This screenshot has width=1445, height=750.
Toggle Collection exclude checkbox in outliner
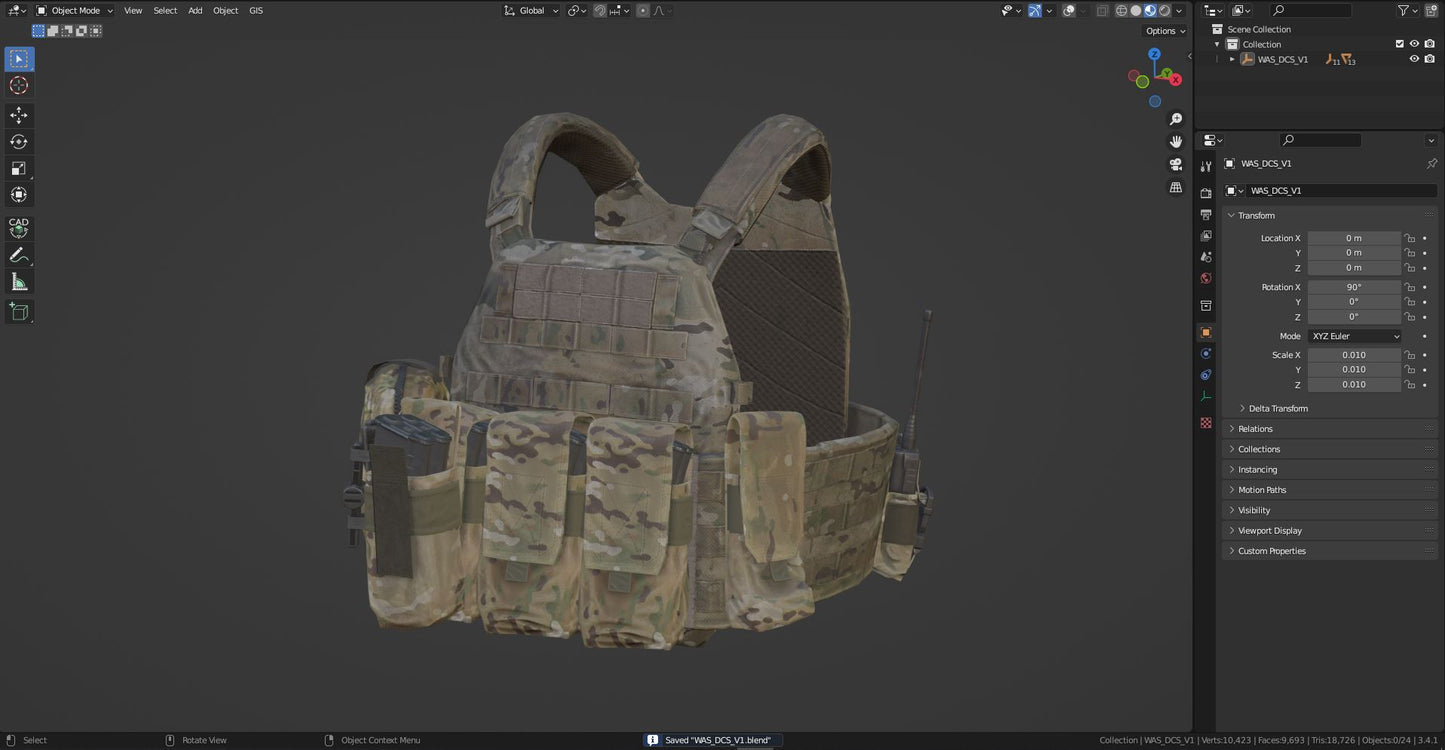1400,44
